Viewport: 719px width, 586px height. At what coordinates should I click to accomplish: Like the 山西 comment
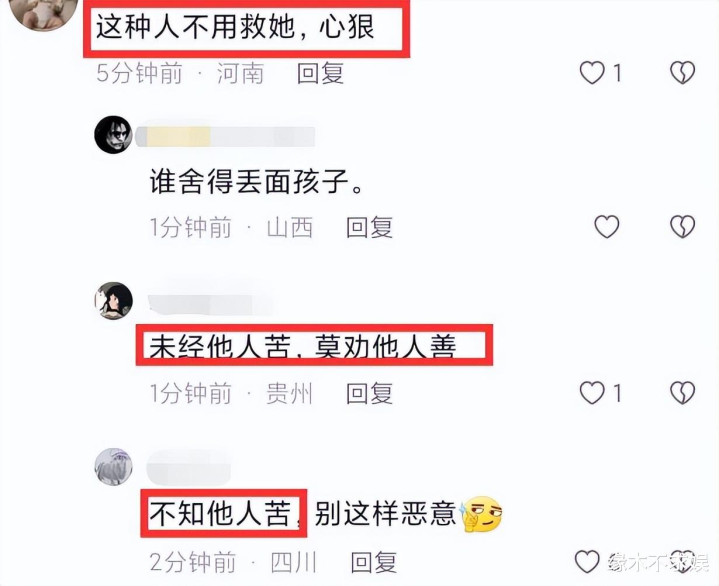tap(607, 227)
